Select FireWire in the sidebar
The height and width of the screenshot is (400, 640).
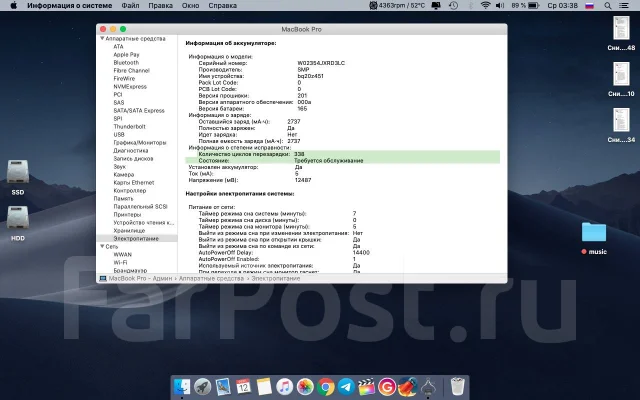(x=124, y=78)
